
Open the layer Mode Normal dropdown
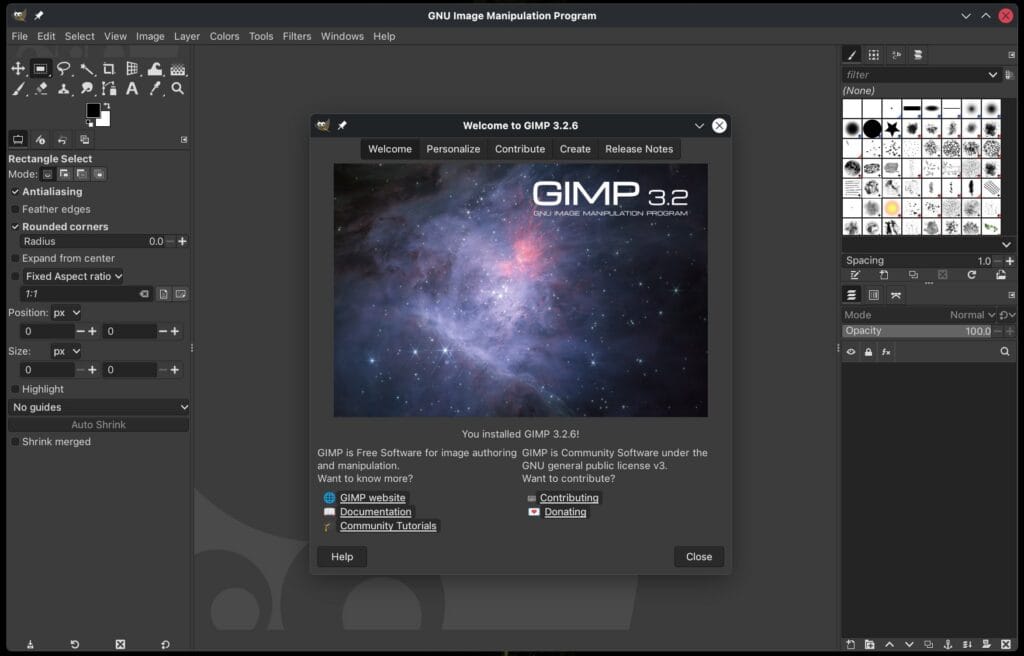click(x=972, y=315)
